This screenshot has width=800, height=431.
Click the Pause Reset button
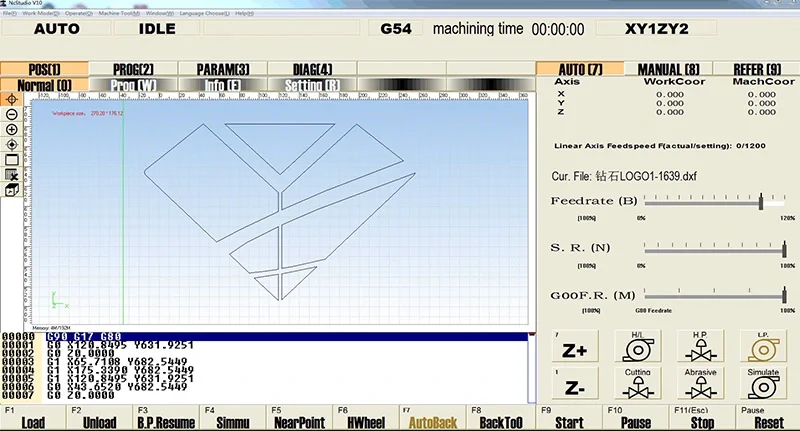pyautogui.click(x=768, y=418)
